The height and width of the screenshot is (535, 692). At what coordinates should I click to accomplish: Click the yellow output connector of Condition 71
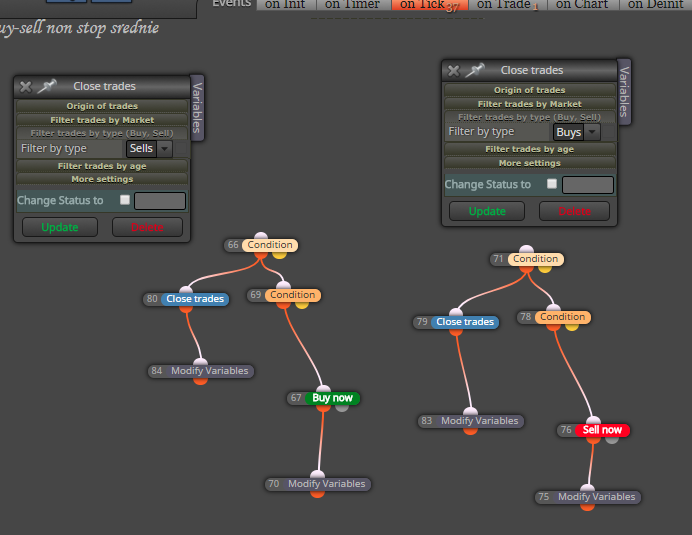tap(545, 268)
